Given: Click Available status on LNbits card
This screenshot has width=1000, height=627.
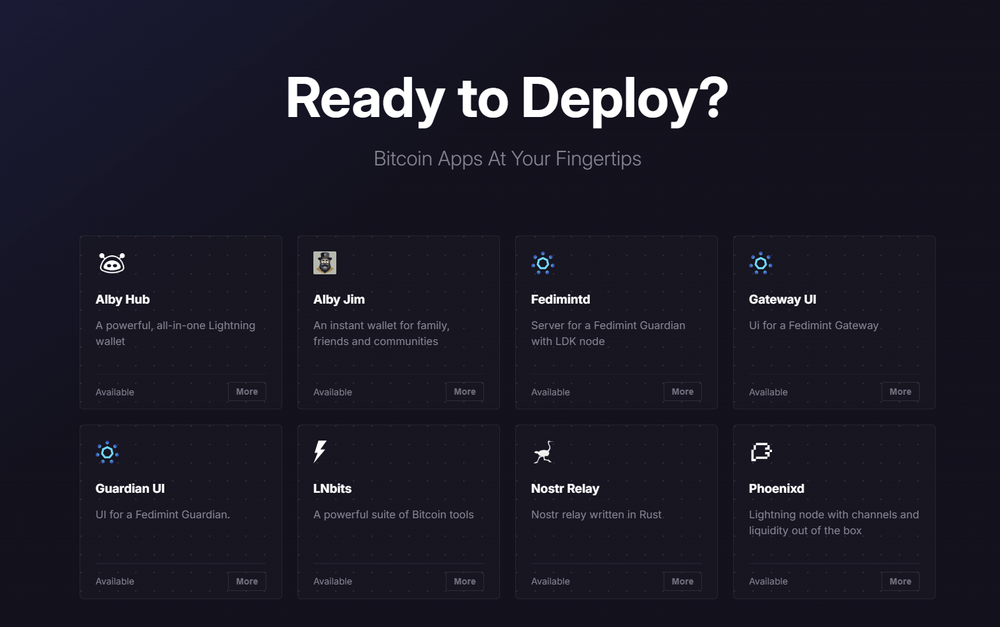Looking at the screenshot, I should tap(332, 582).
